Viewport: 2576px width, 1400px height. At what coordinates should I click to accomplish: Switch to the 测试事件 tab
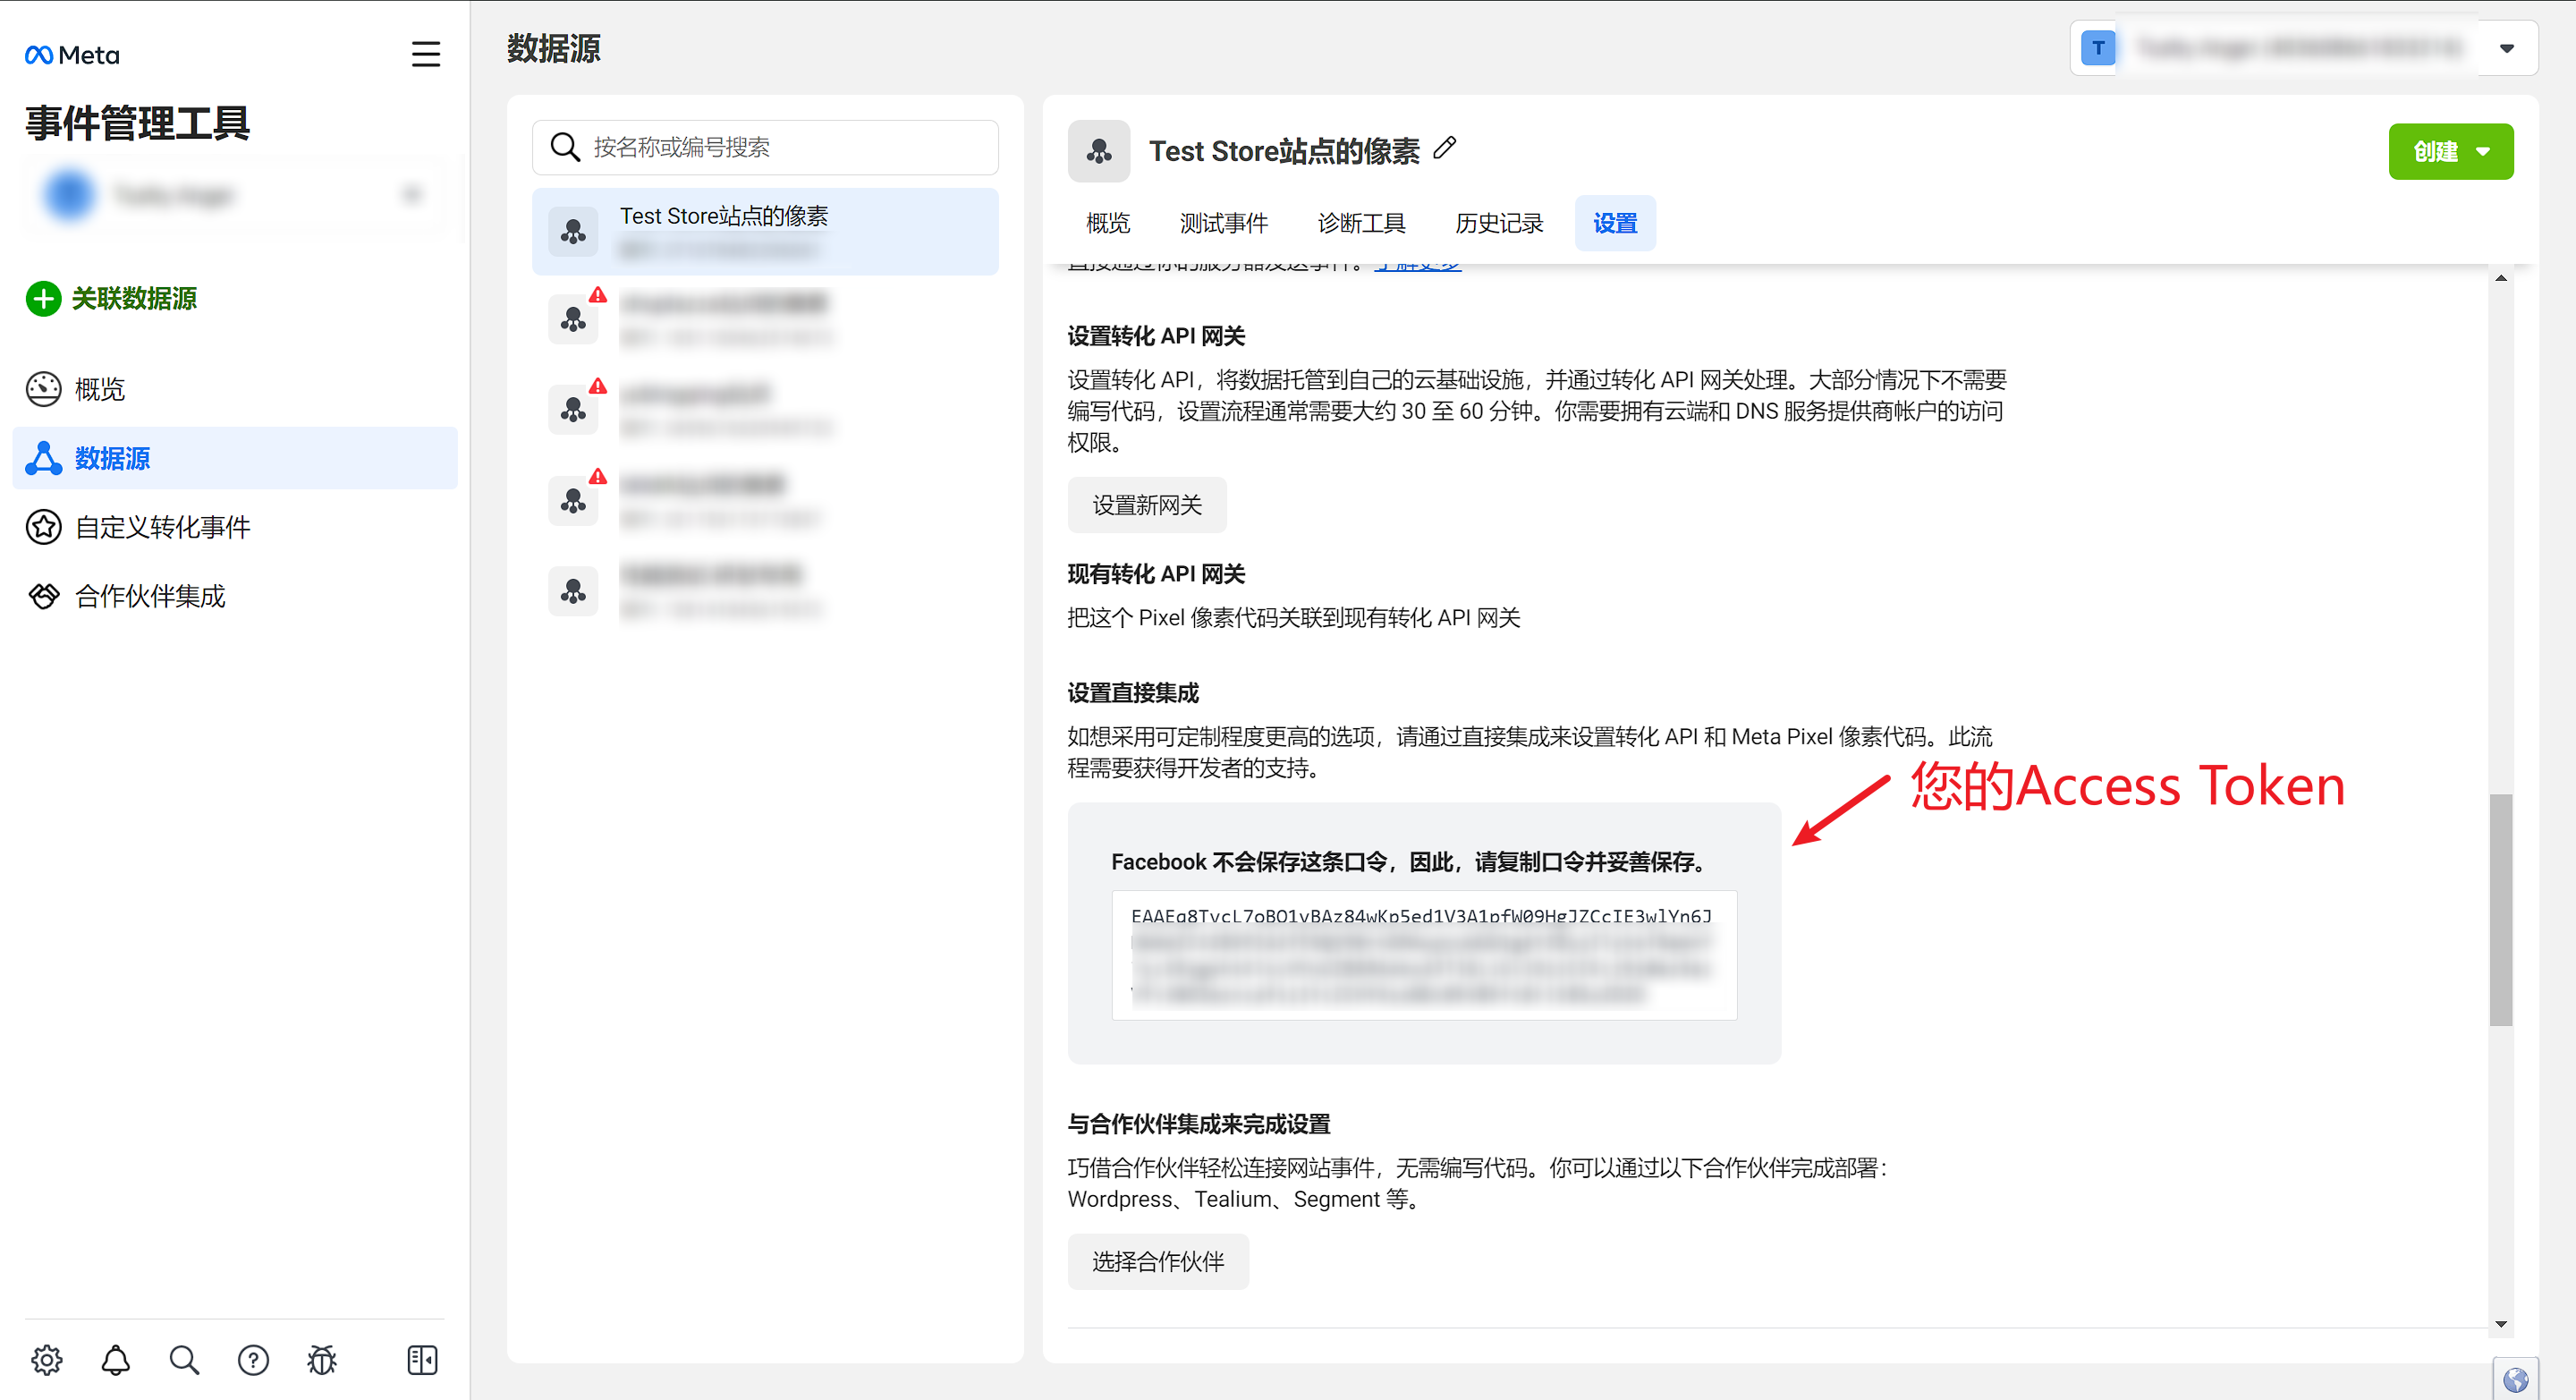(x=1223, y=223)
